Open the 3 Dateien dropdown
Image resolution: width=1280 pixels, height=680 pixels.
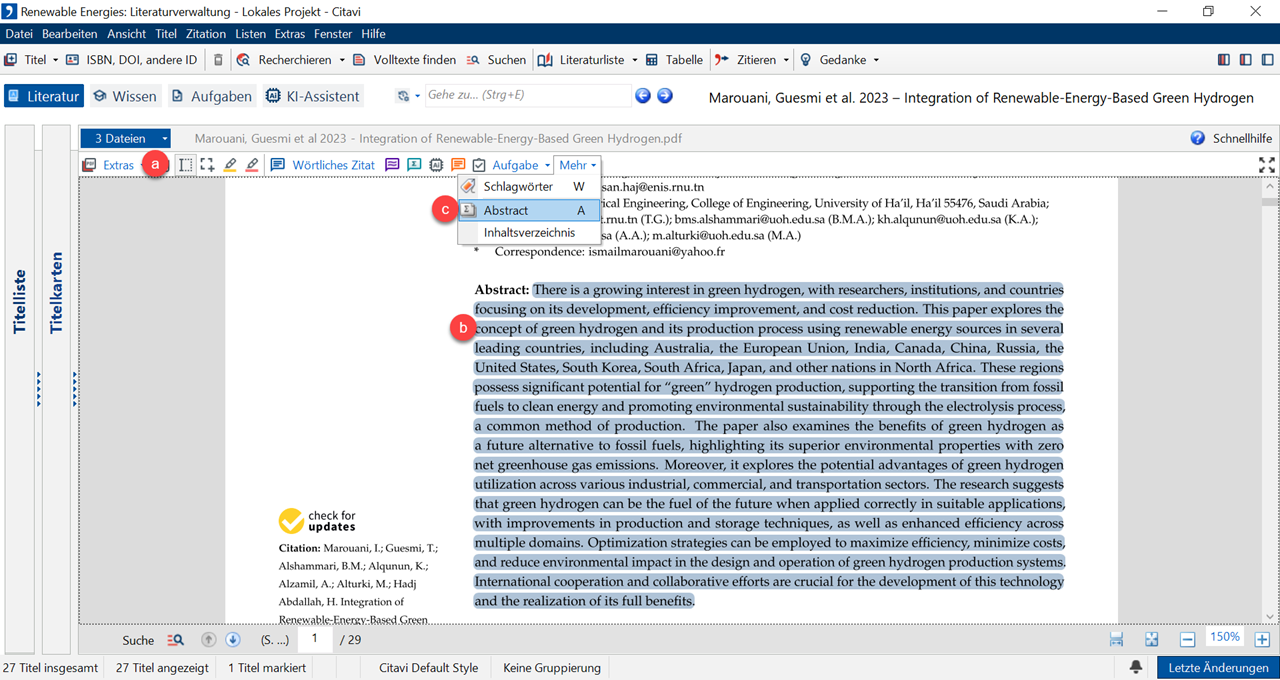pyautogui.click(x=126, y=139)
